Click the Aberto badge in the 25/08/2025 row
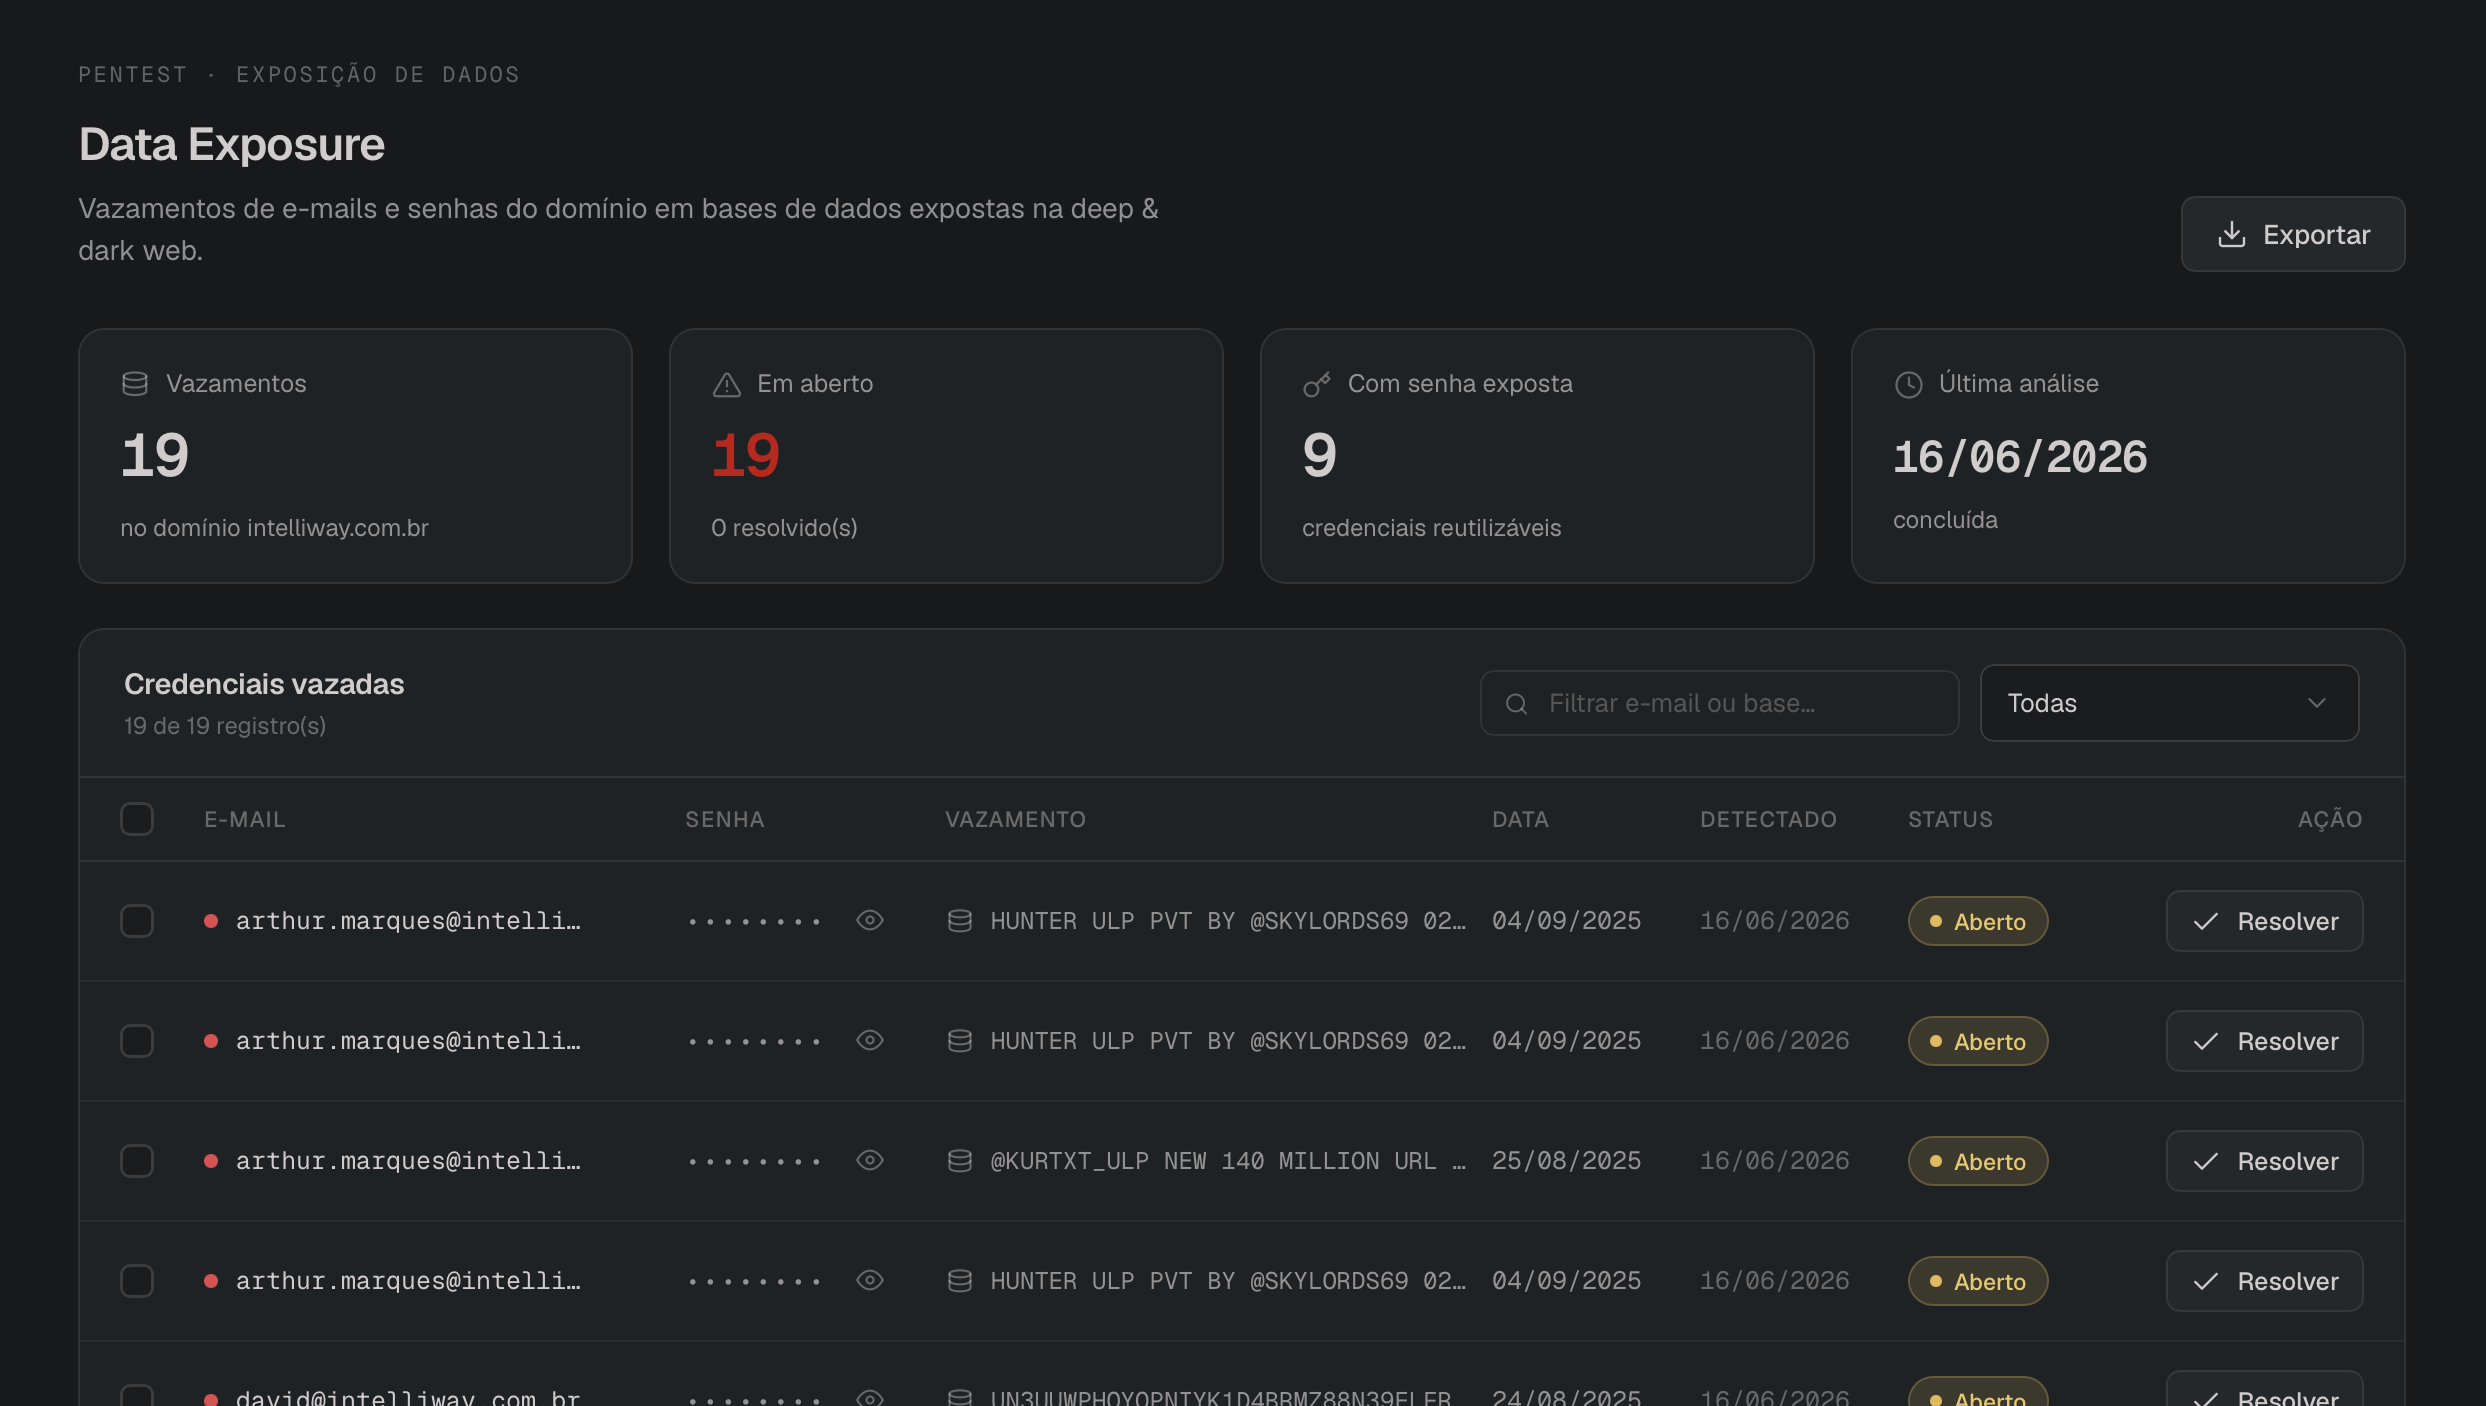Viewport: 2486px width, 1406px height. (x=1977, y=1161)
